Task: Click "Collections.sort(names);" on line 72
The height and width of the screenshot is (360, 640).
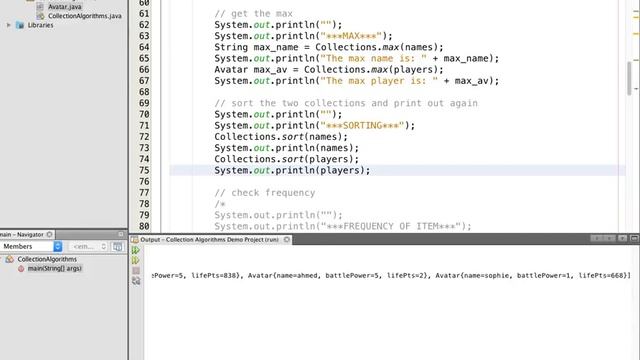Action: 281,137
